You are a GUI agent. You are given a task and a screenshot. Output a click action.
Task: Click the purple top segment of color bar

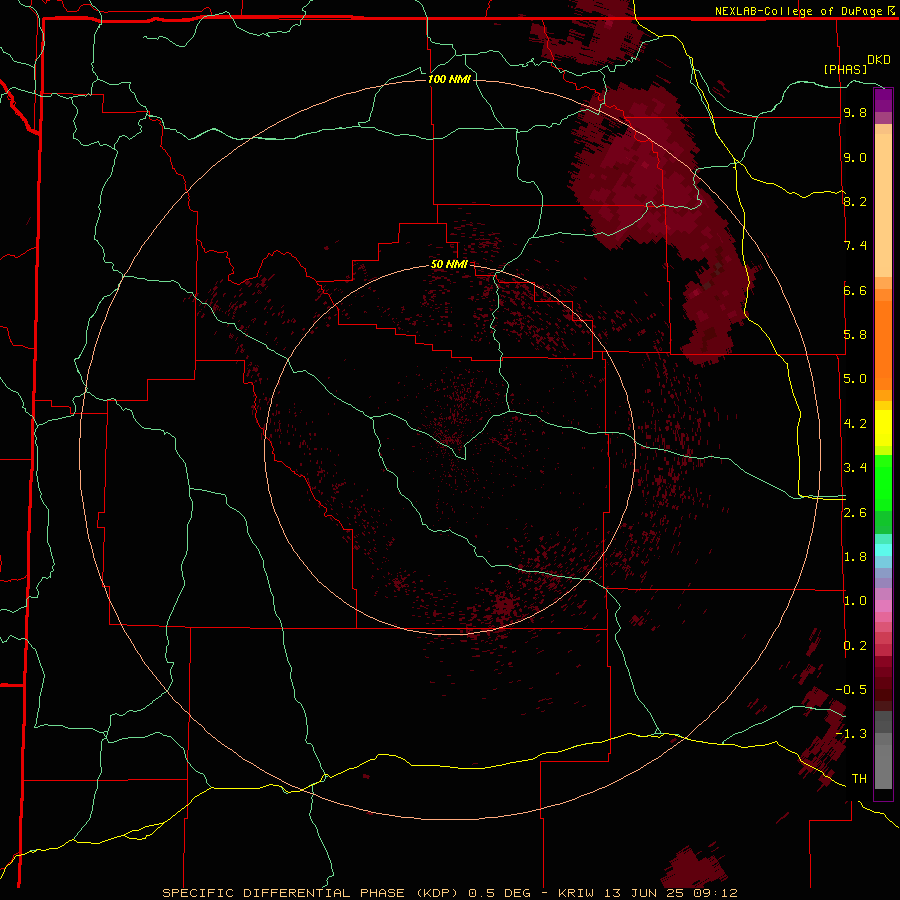[883, 100]
